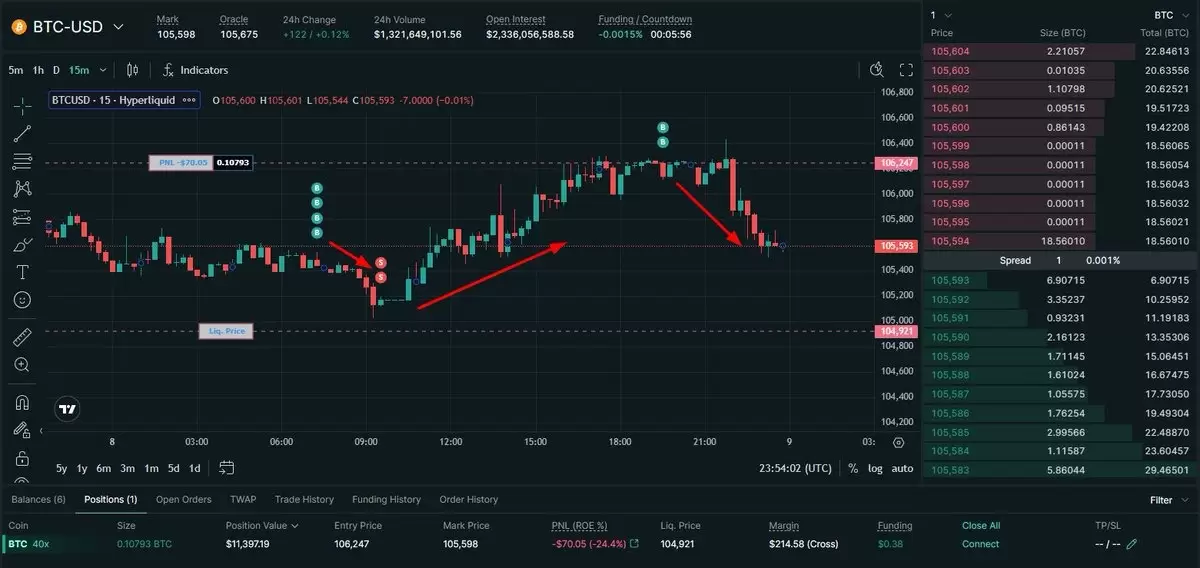
Task: Open the Indicators dialog
Action: [195, 70]
